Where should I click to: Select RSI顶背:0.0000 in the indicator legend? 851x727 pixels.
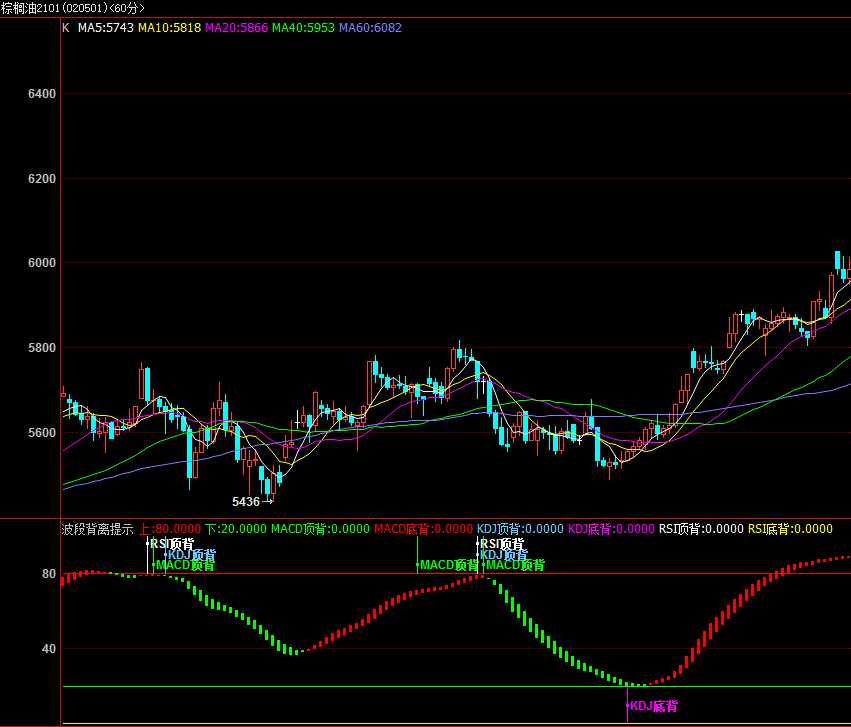(701, 529)
